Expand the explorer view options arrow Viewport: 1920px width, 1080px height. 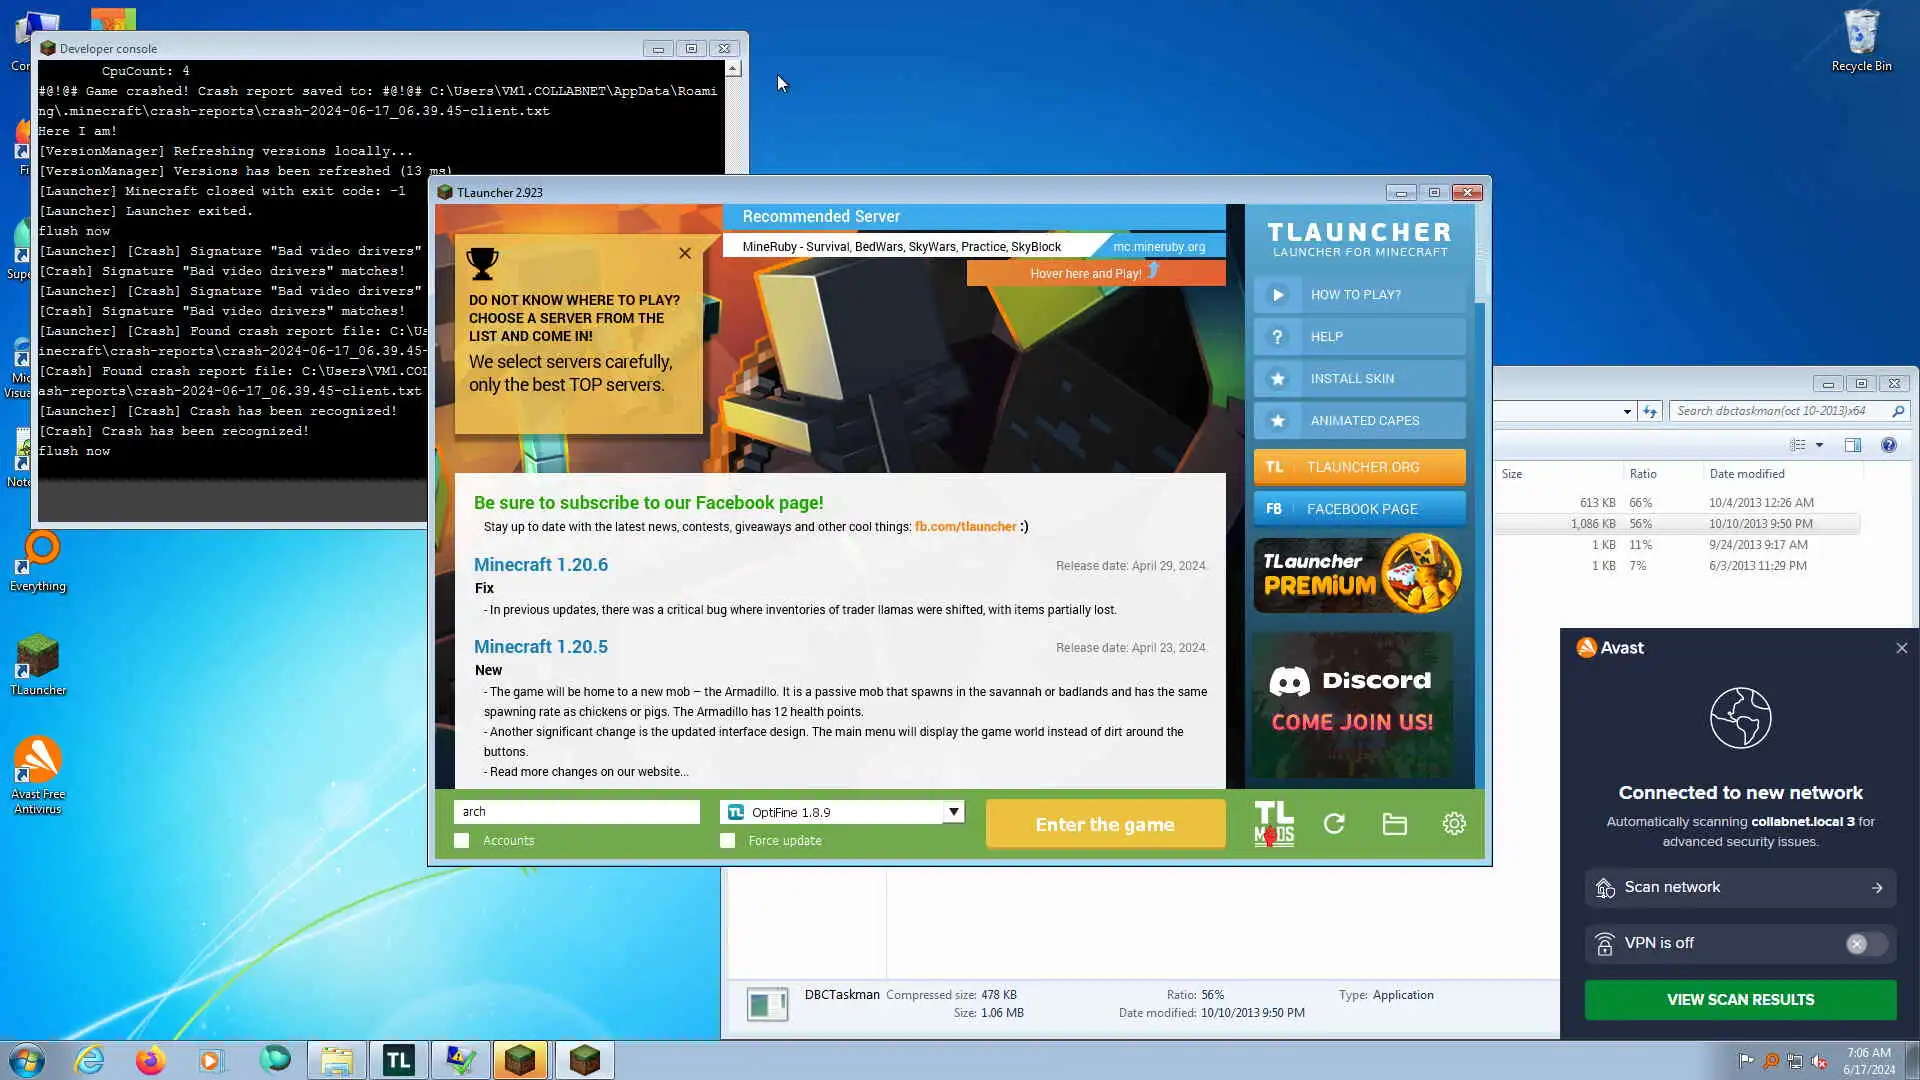point(1819,445)
